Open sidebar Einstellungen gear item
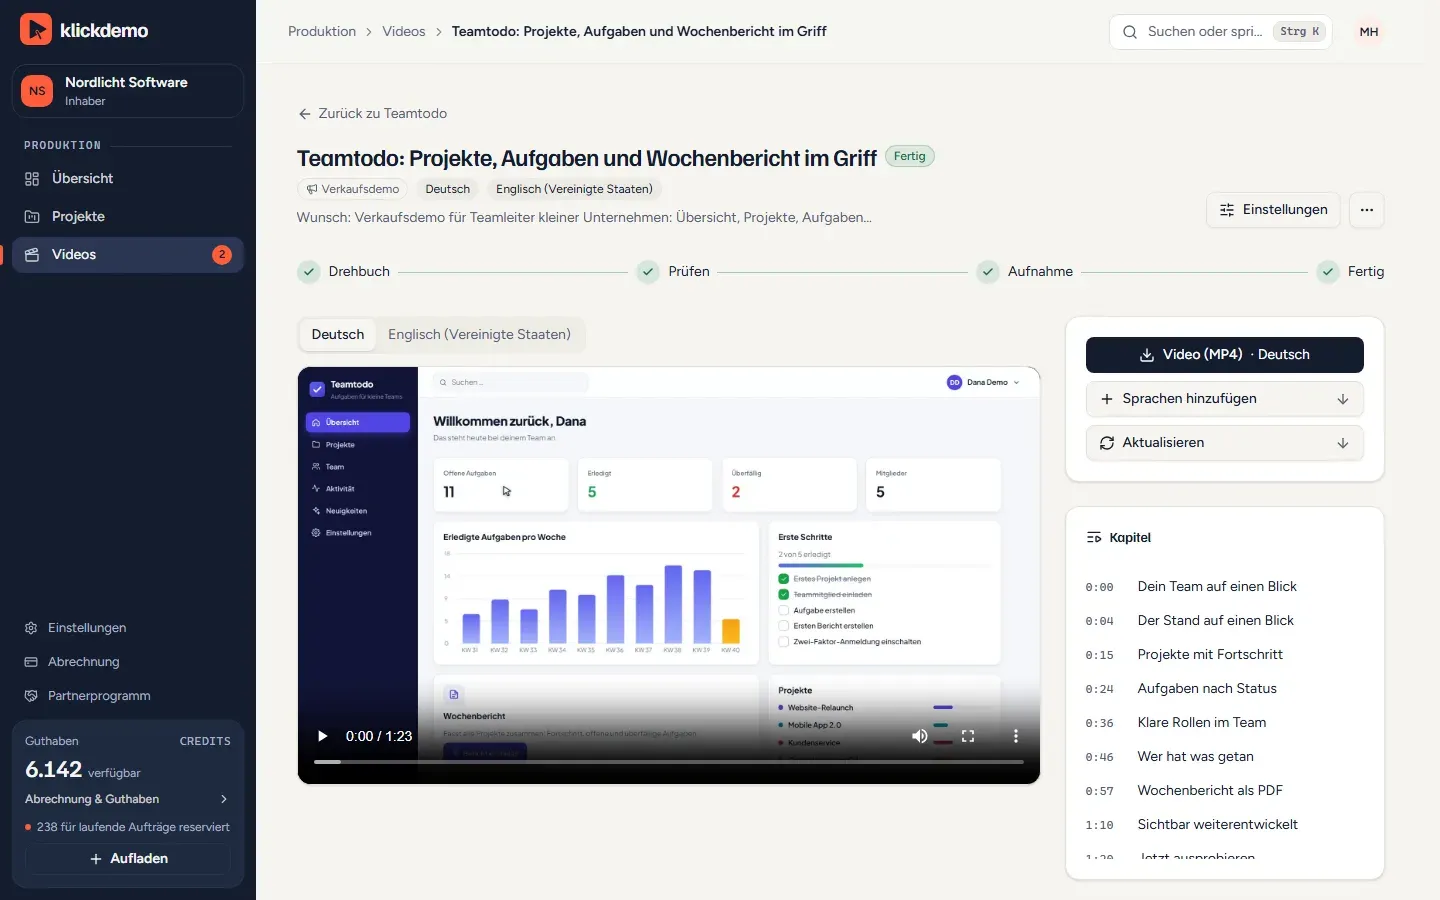Viewport: 1440px width, 900px height. tap(128, 628)
